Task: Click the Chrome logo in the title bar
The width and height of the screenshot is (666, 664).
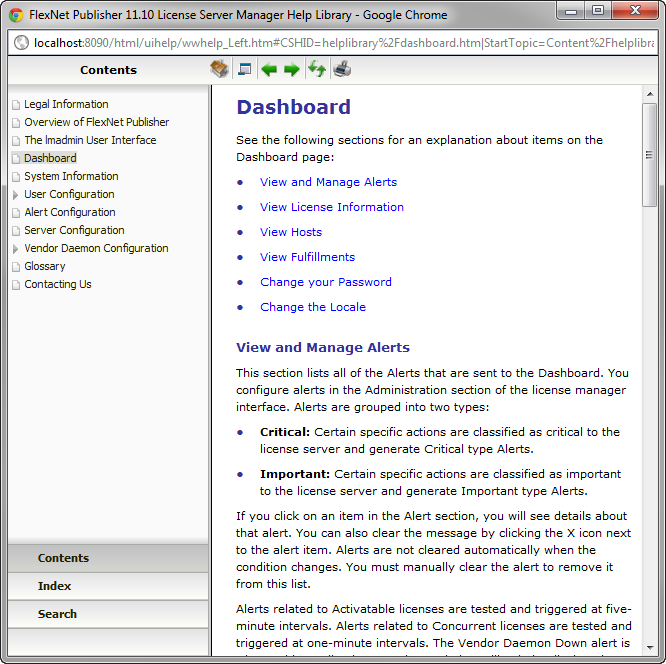Action: (16, 15)
